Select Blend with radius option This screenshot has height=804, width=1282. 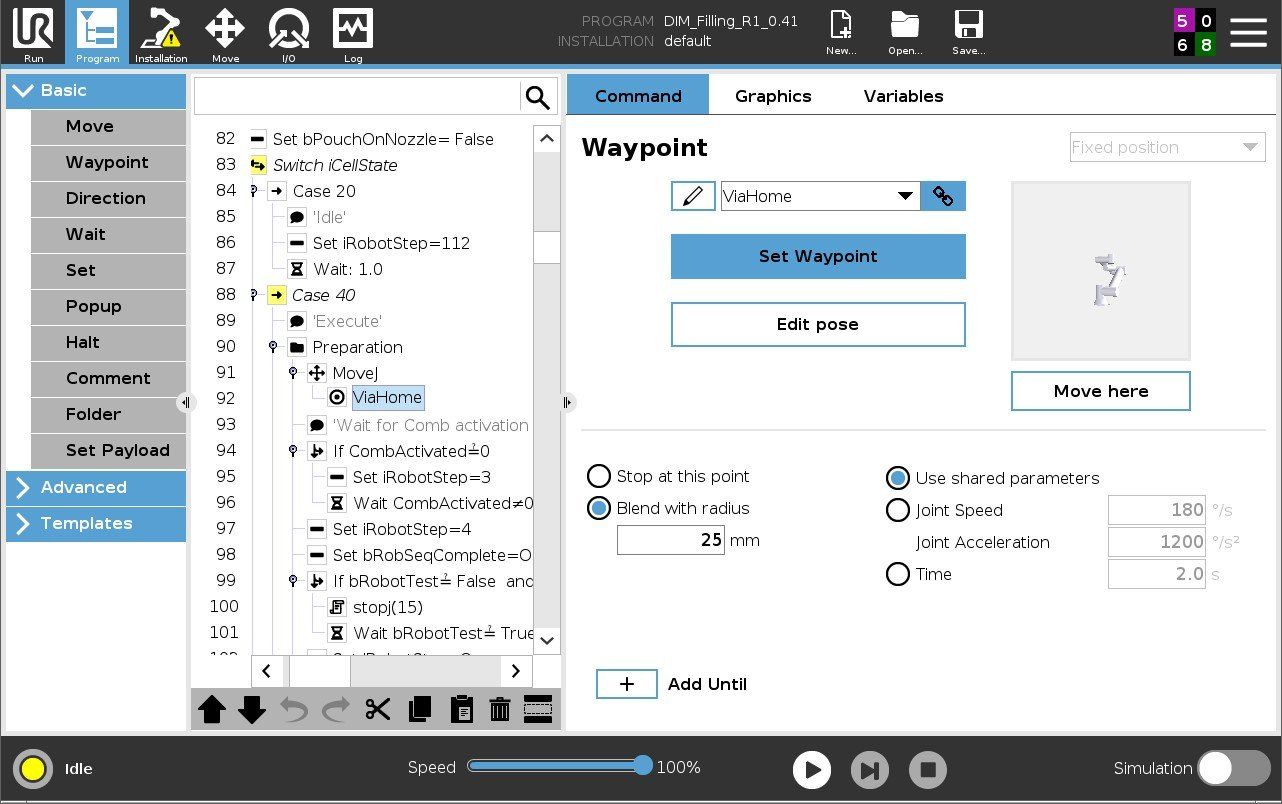coord(599,508)
